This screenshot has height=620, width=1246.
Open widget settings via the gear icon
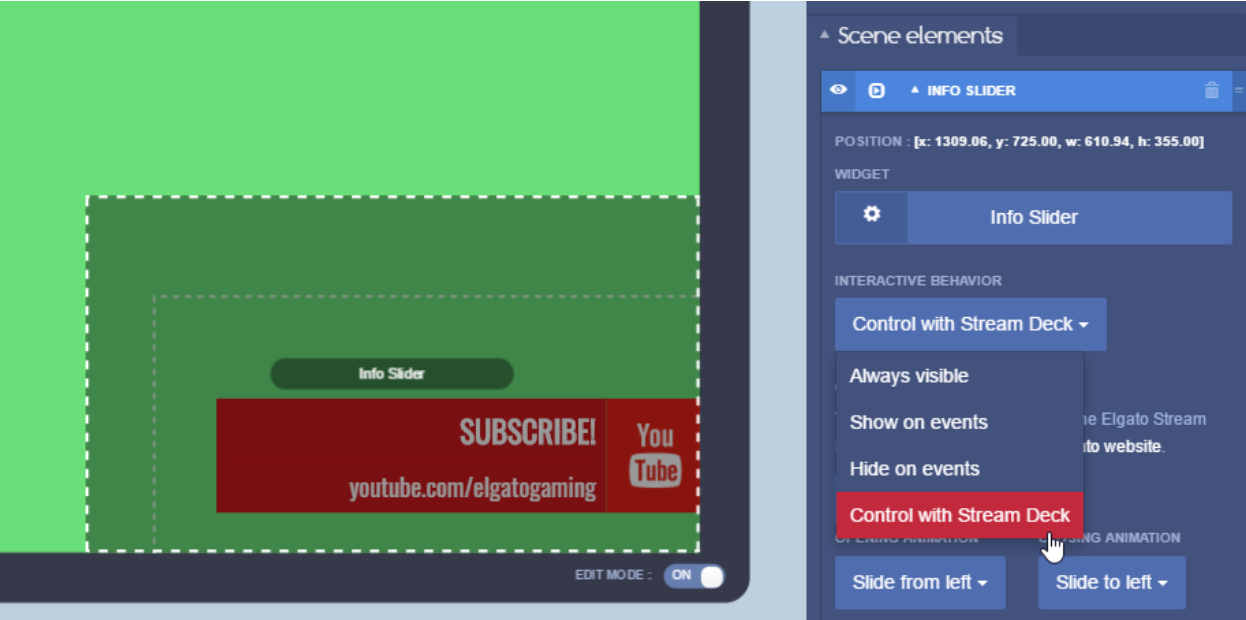(x=872, y=217)
